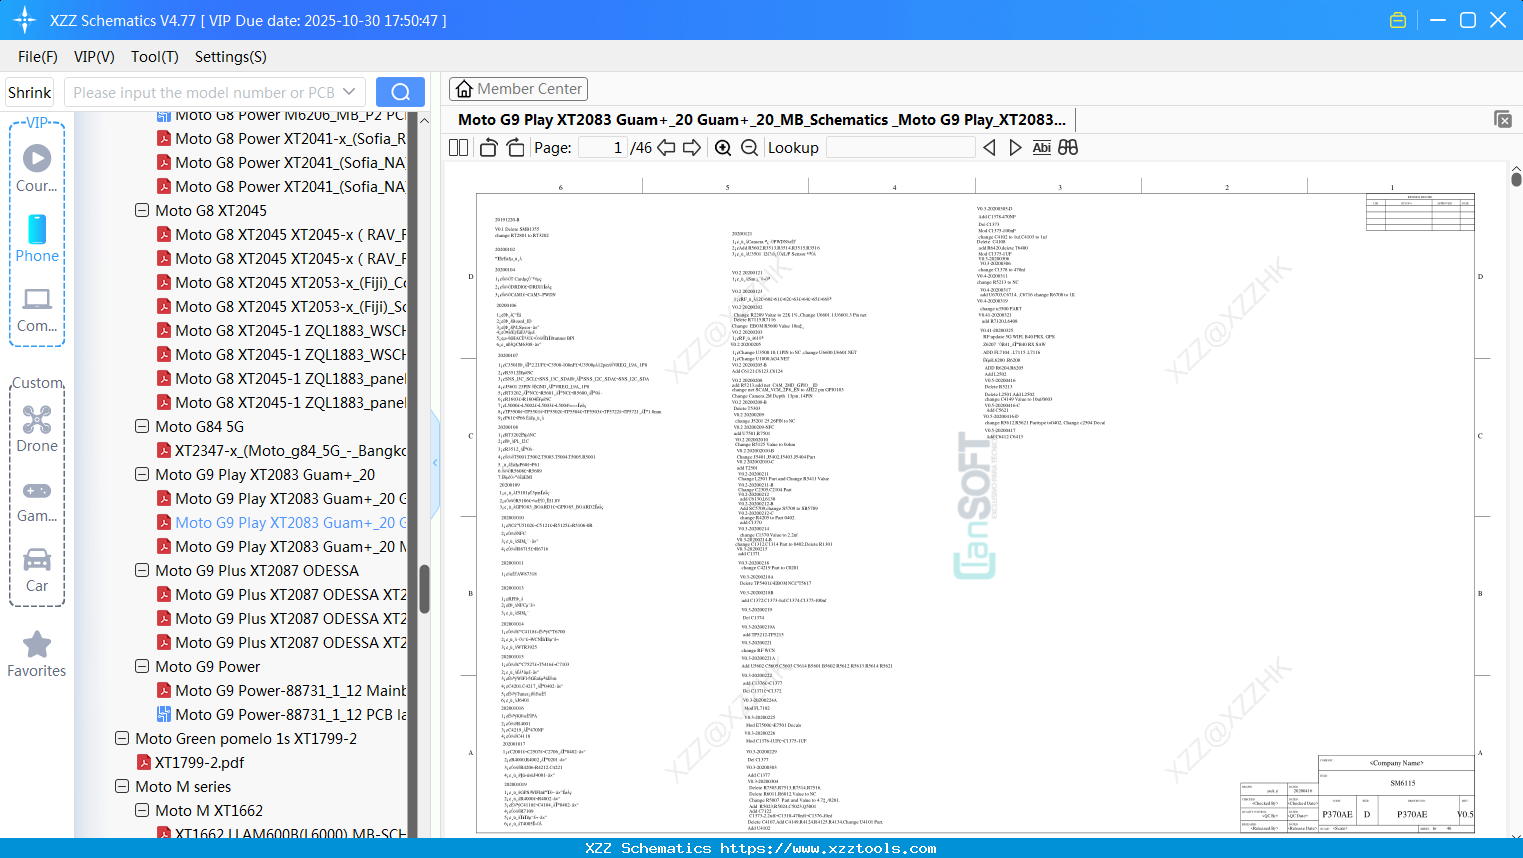Collapse the Moto G8 XT2045 folder
The image size is (1523, 858).
pos(142,210)
